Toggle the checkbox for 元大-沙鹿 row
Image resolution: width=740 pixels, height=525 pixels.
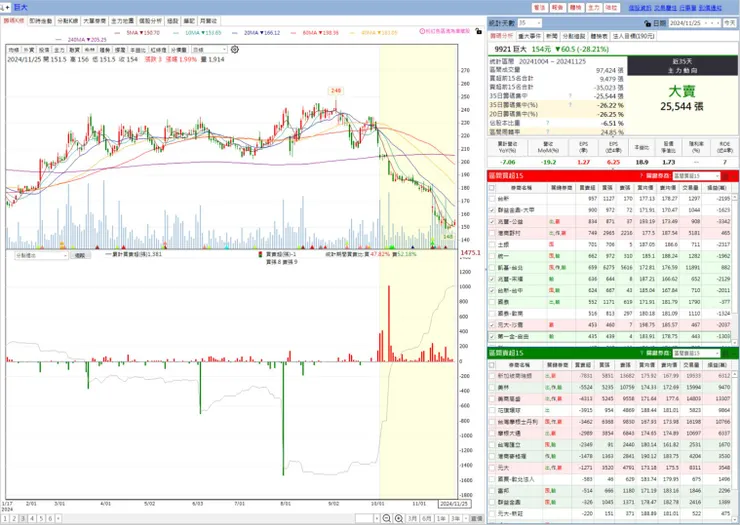[492, 325]
